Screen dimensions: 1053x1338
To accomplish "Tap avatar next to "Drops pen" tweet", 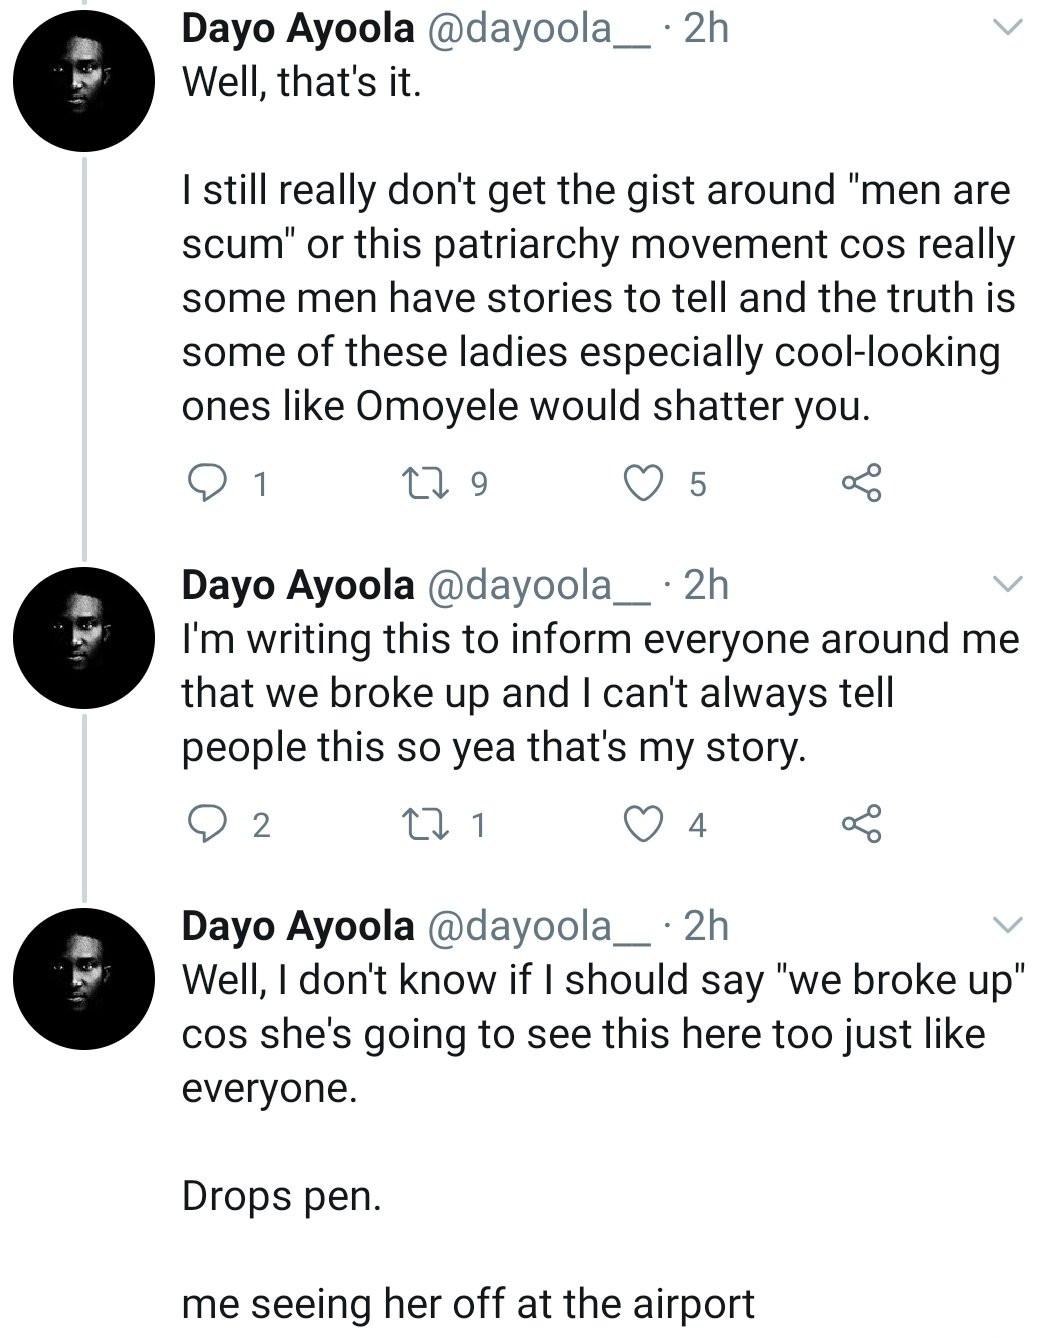I will pyautogui.click(x=84, y=978).
